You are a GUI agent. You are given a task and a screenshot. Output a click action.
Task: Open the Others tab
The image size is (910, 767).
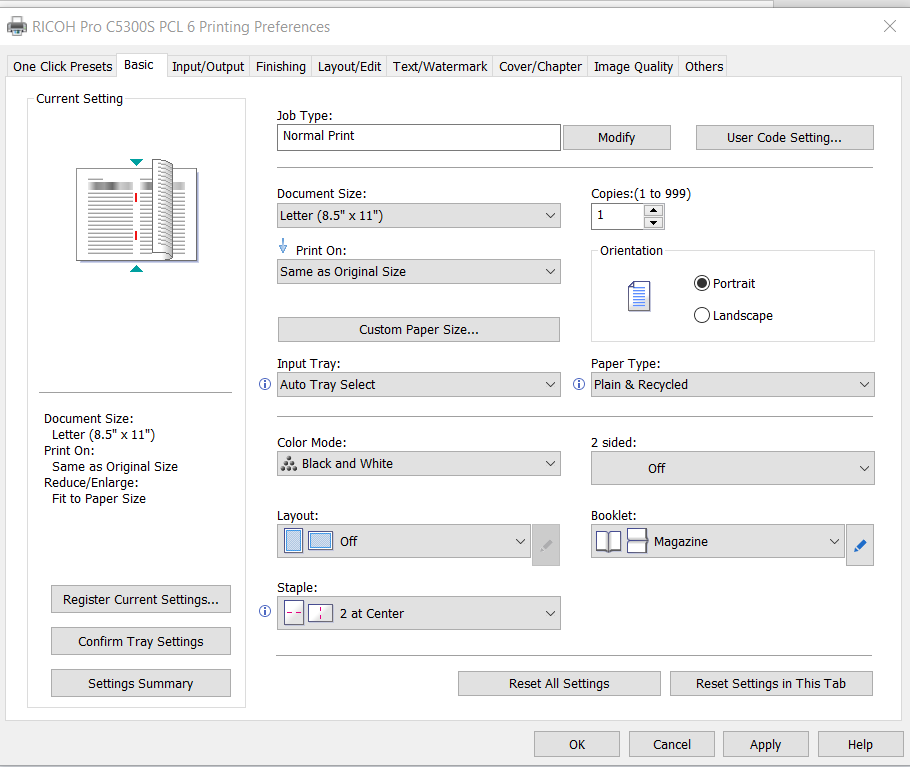(704, 67)
